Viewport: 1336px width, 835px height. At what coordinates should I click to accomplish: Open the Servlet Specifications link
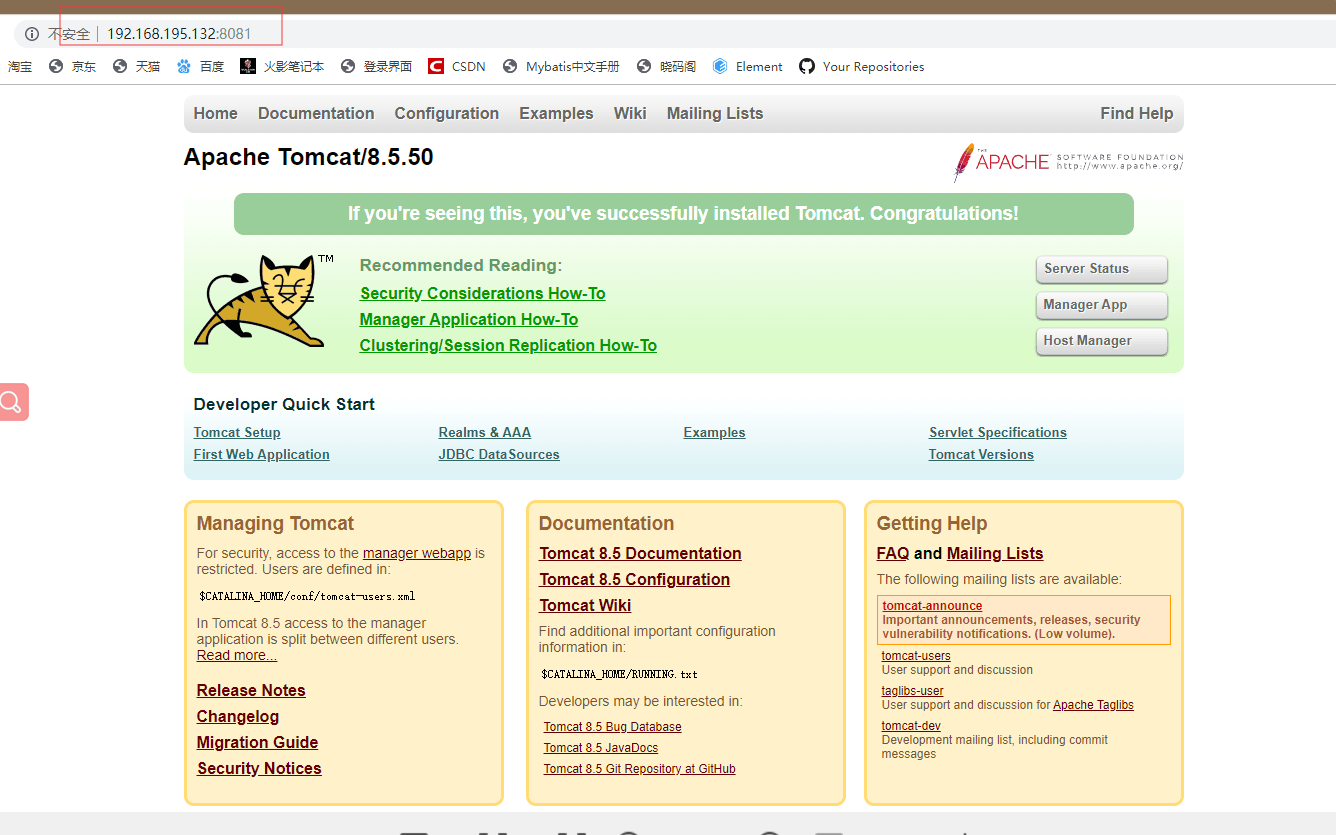point(998,433)
